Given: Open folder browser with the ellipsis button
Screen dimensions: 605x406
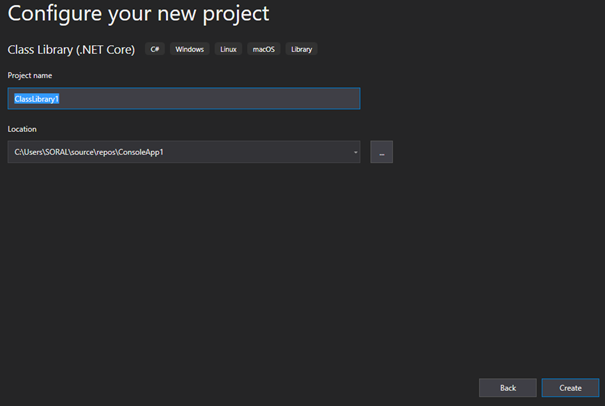Looking at the screenshot, I should [381, 152].
